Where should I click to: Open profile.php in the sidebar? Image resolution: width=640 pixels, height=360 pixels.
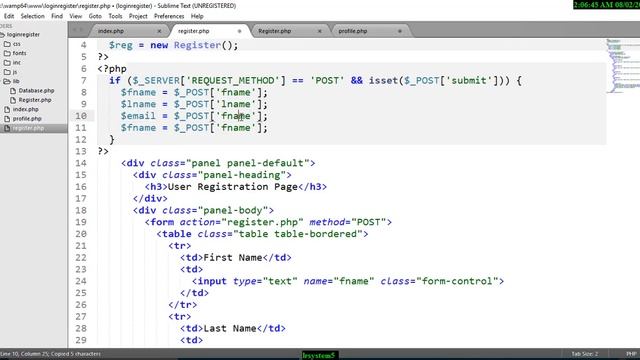click(27, 119)
